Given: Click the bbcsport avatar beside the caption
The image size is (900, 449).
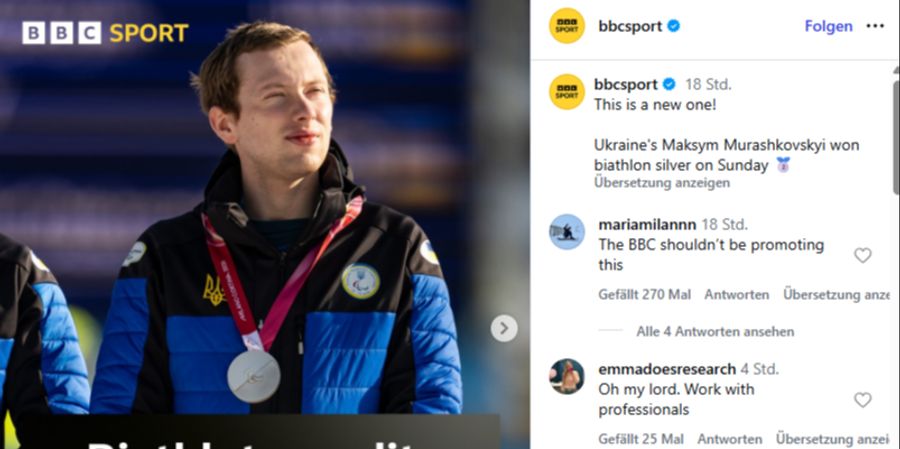Looking at the screenshot, I should pos(567,92).
